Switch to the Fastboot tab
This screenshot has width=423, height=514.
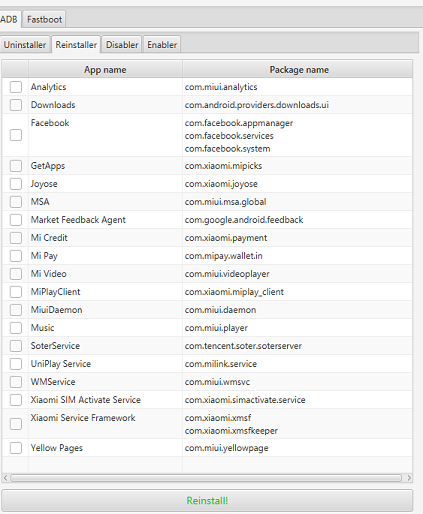point(44,19)
